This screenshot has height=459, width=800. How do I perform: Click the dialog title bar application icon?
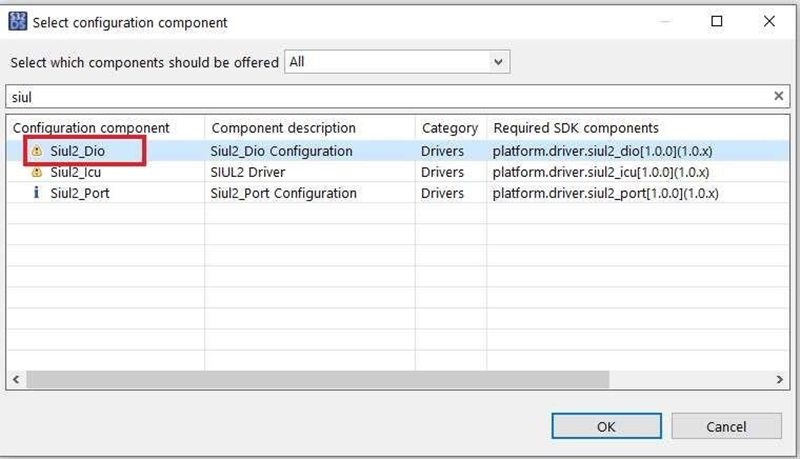point(16,21)
